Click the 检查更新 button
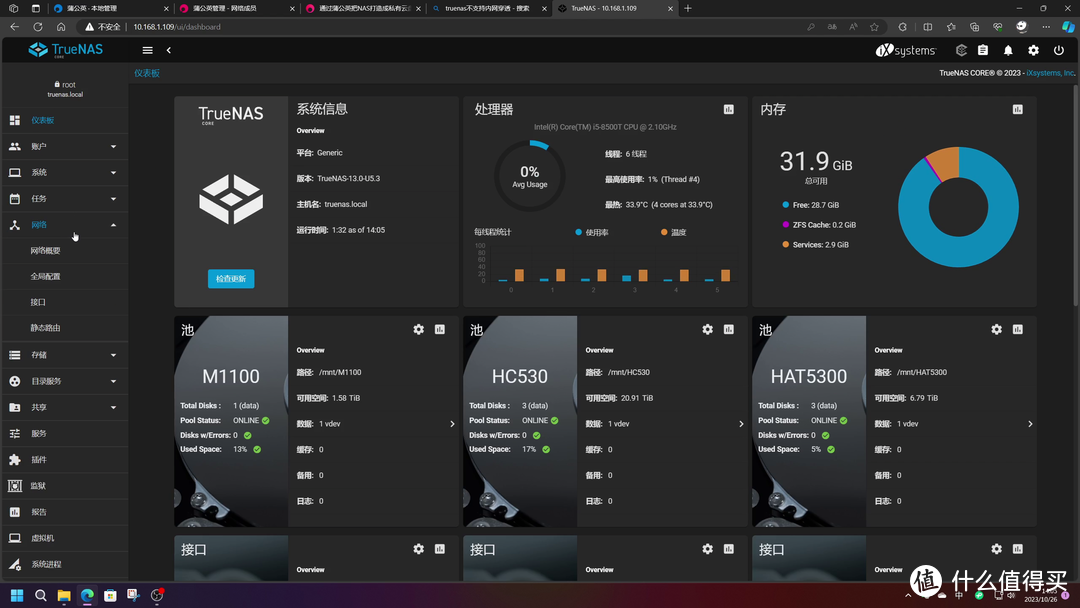Viewport: 1080px width, 608px height. coord(231,278)
